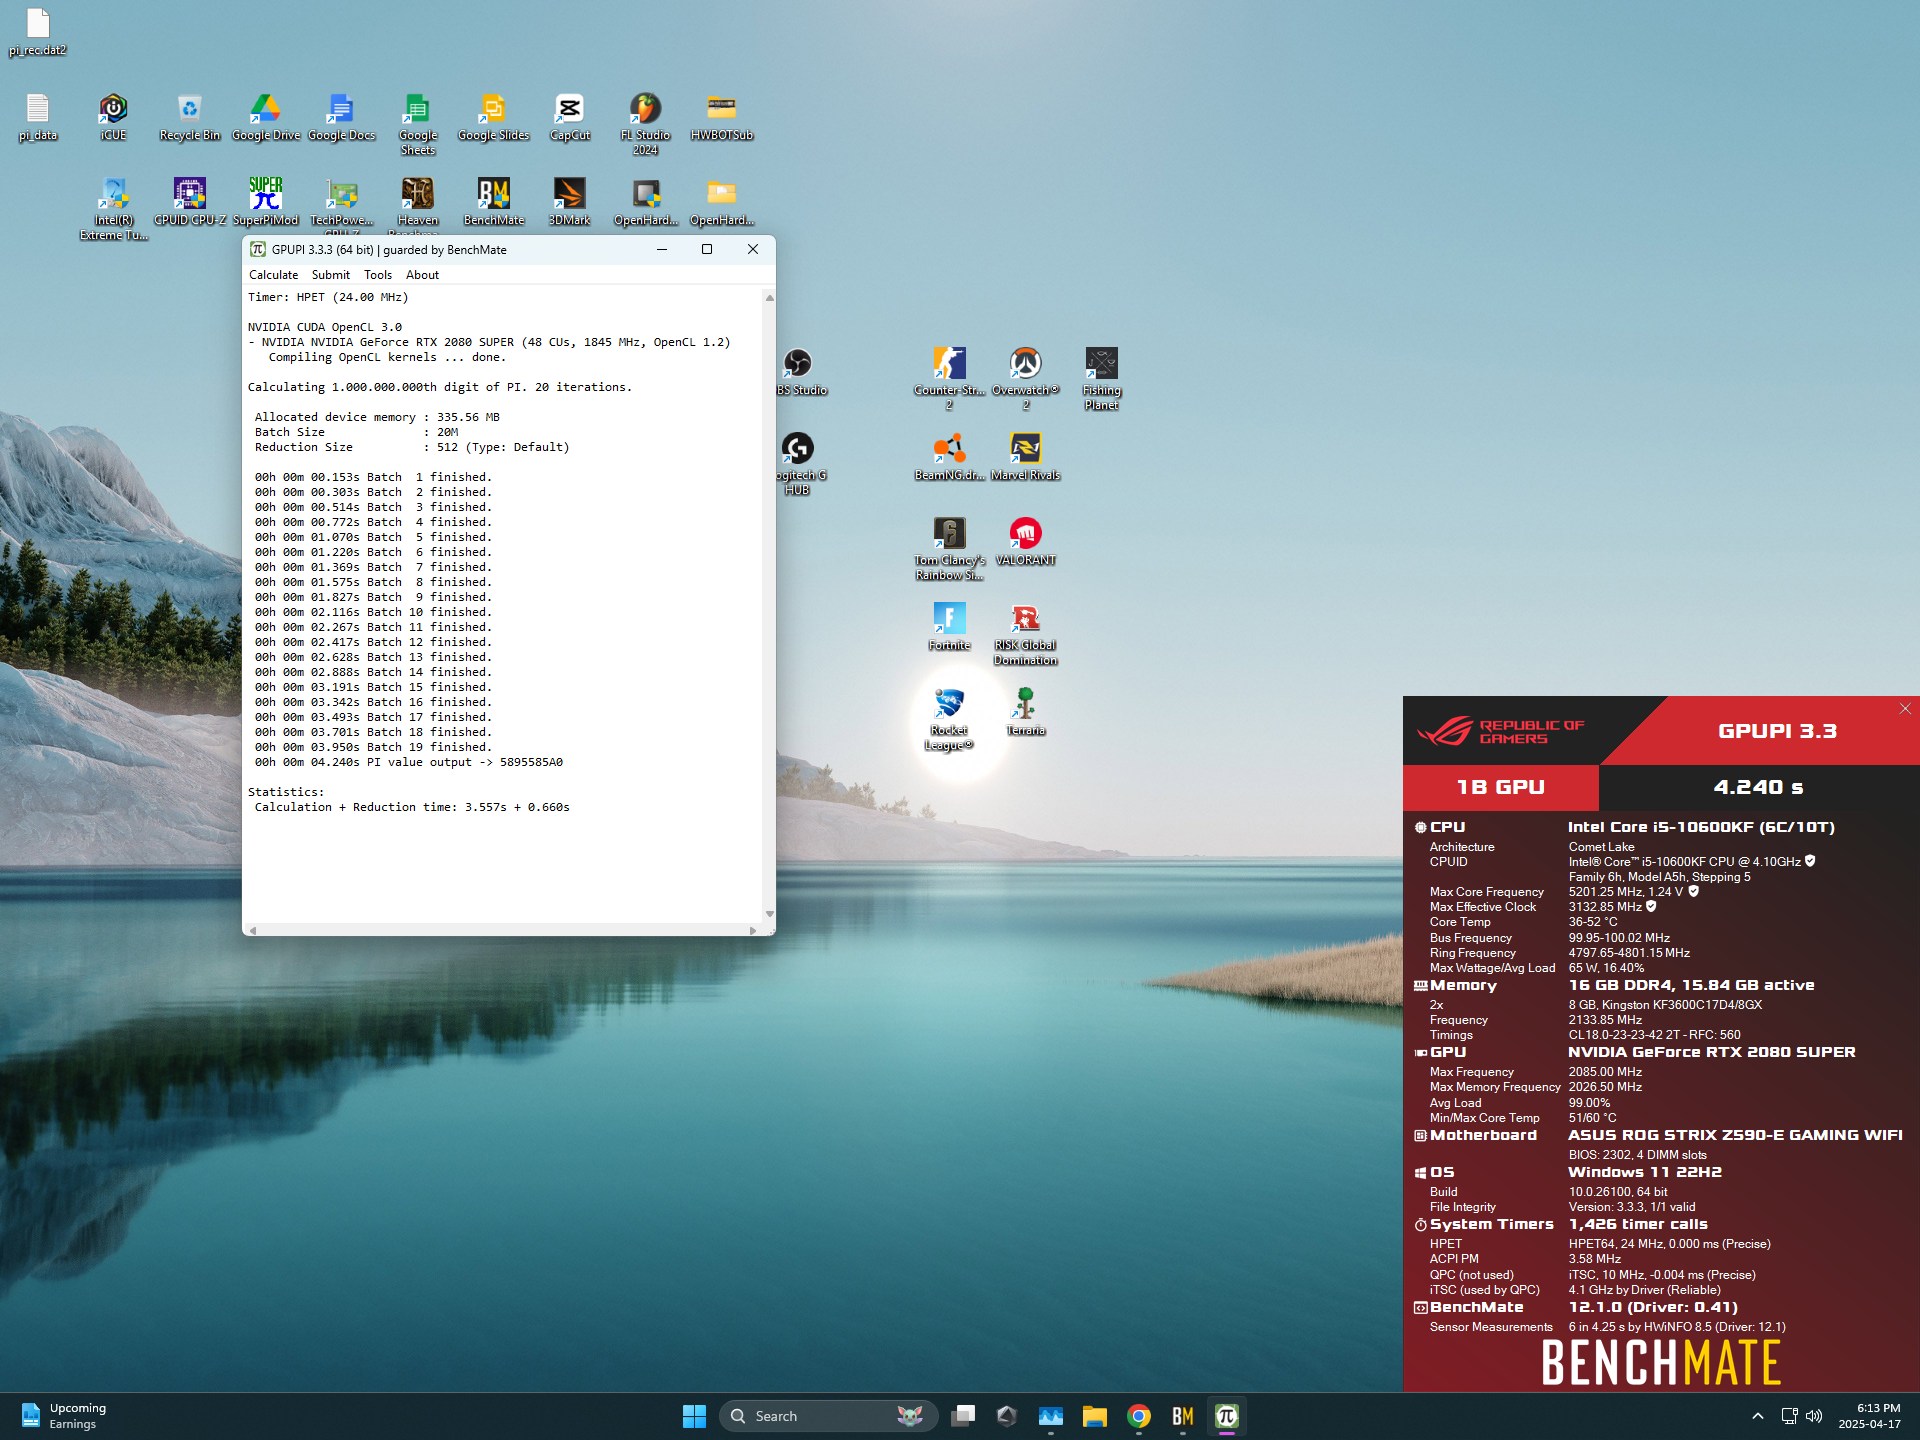Click the Calculation + Reduction time line
Screen dimensions: 1920x1440
412,807
